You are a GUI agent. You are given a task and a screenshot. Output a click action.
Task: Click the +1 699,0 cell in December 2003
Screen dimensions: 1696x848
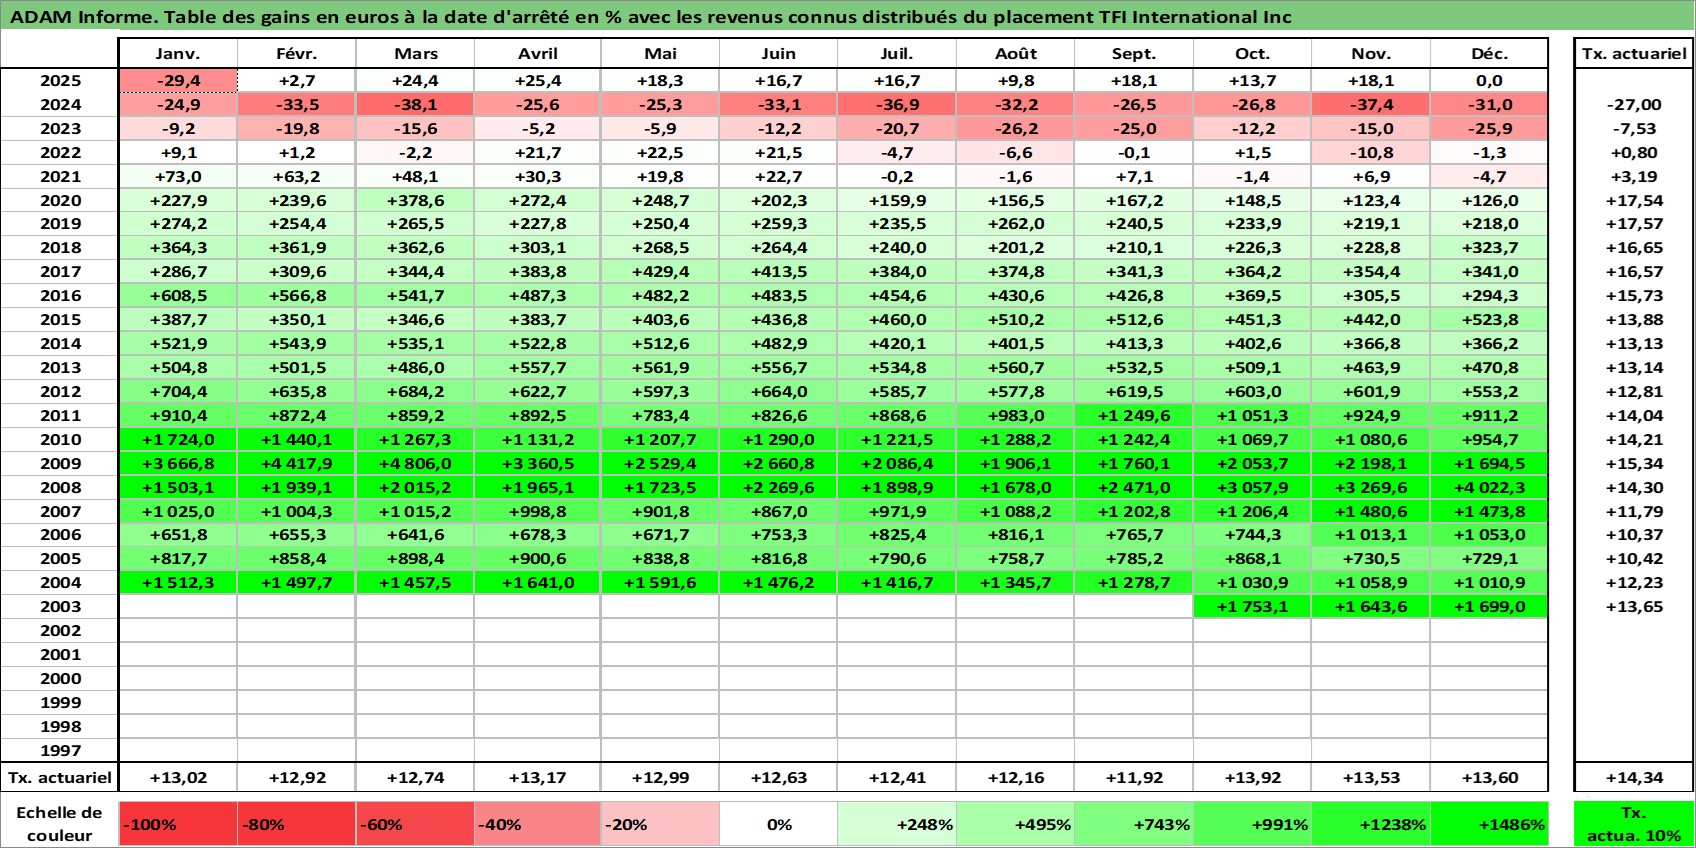[x=1489, y=607]
